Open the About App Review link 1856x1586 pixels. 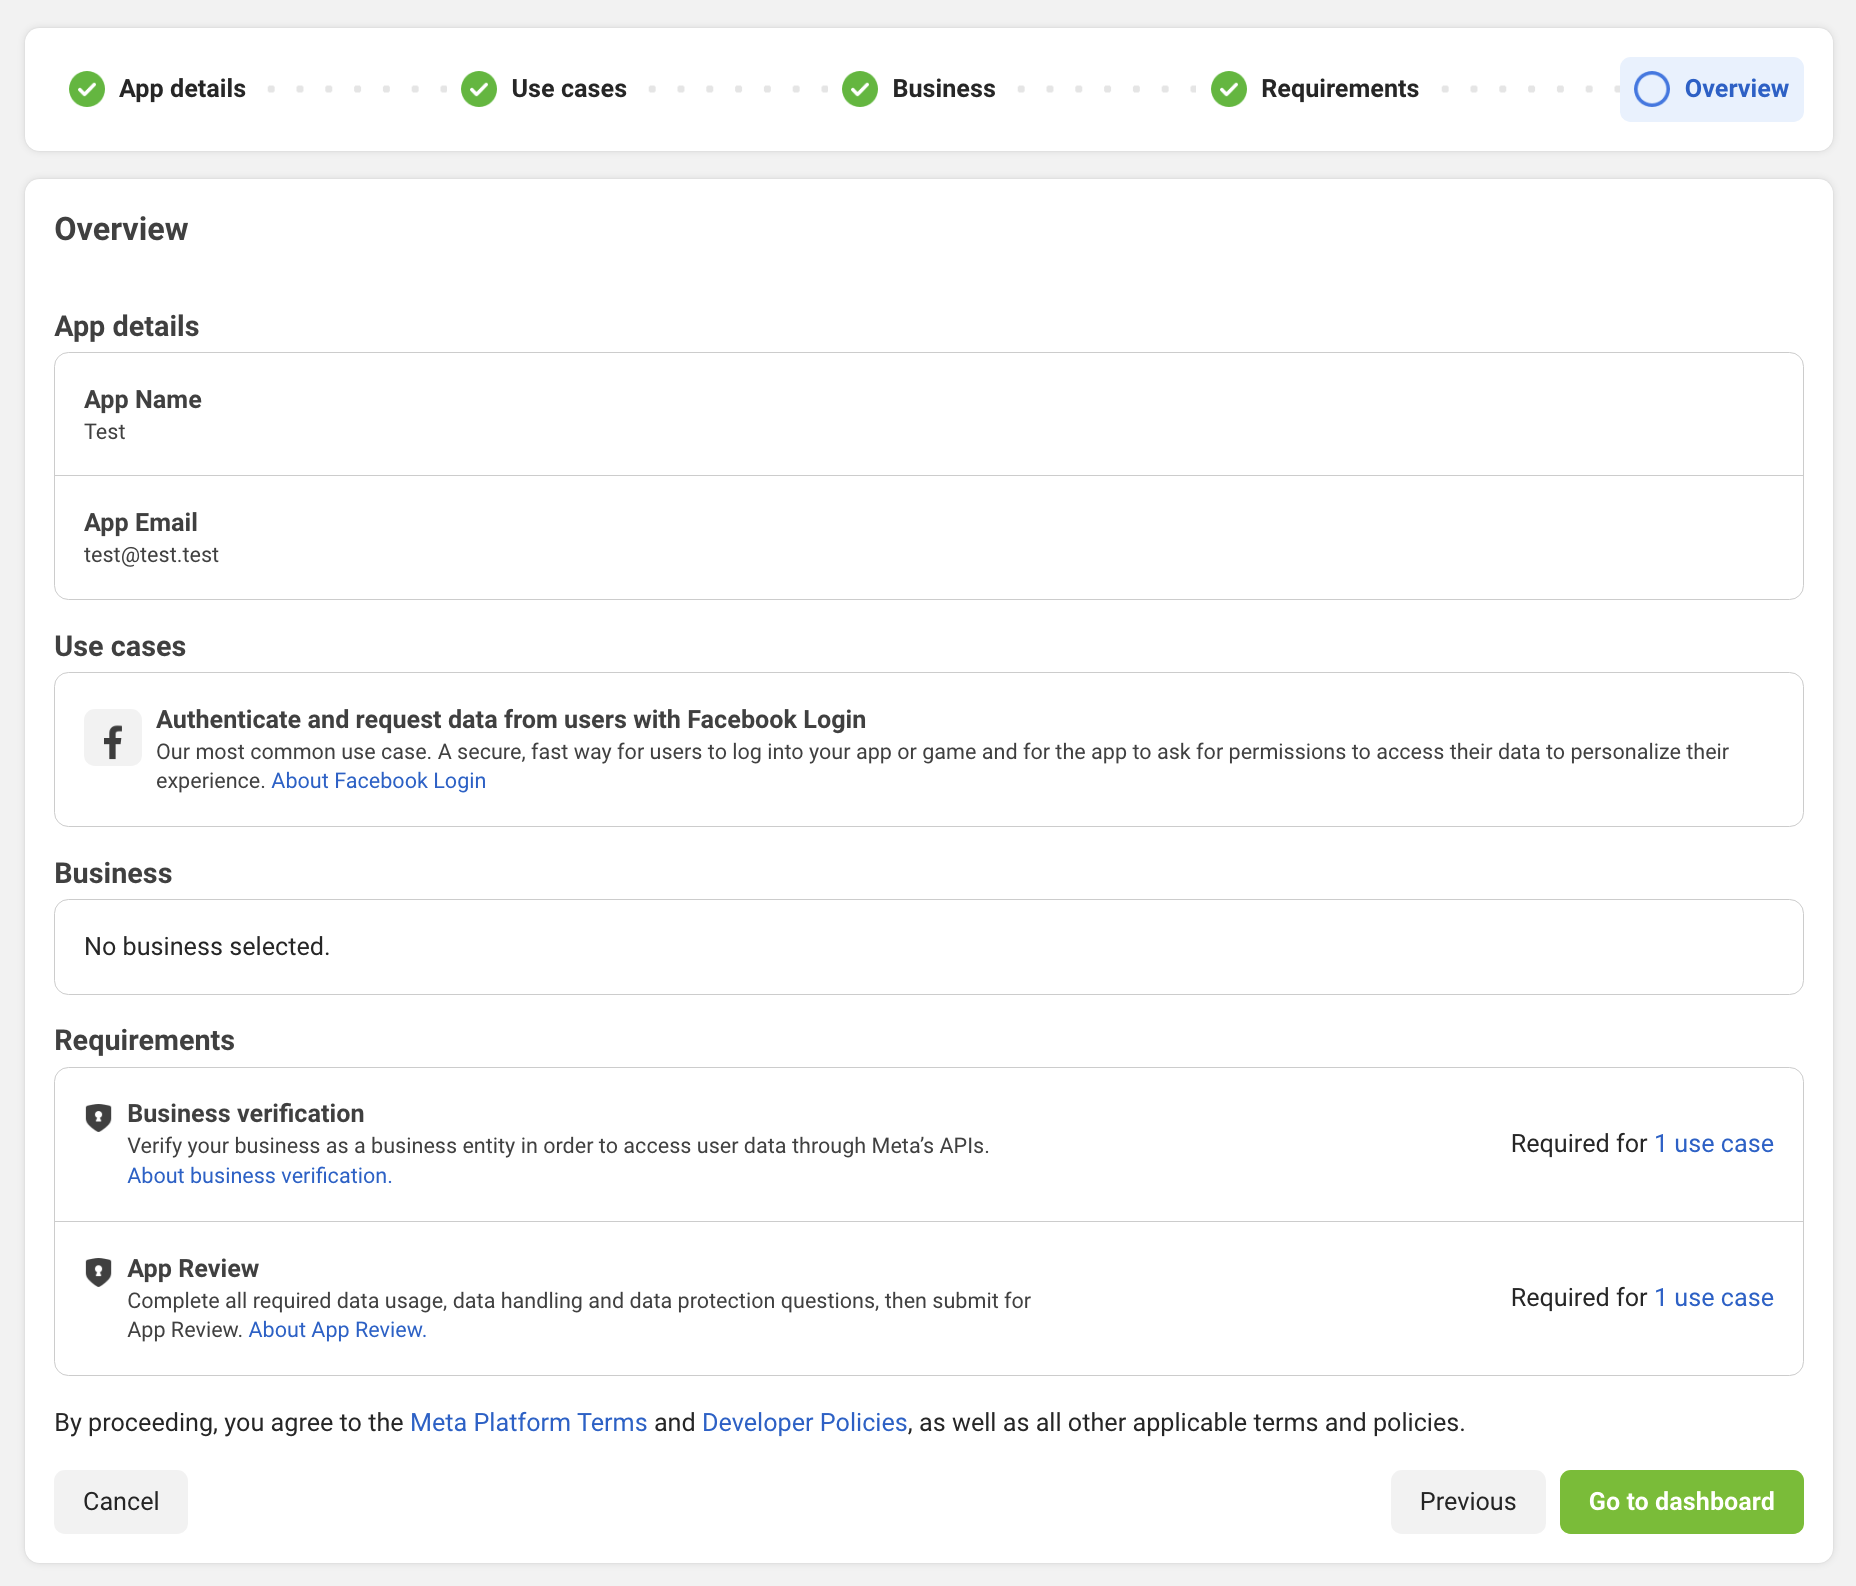click(x=338, y=1330)
